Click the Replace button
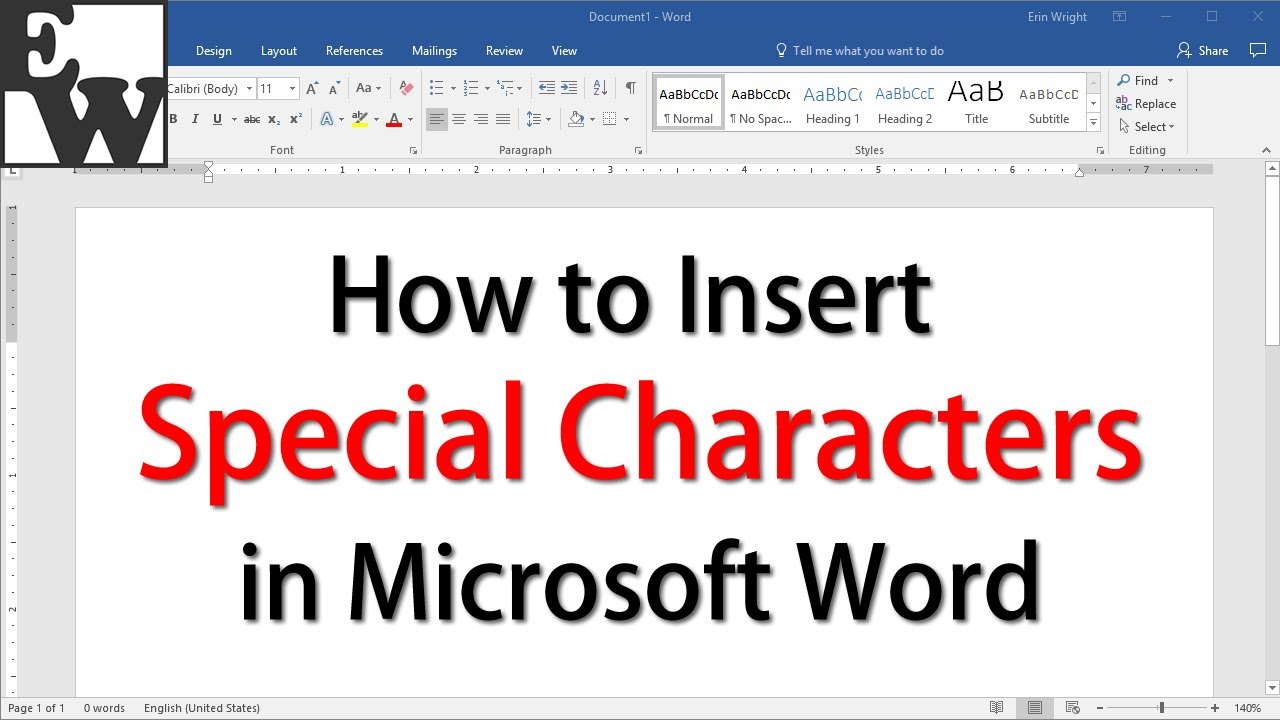This screenshot has height=720, width=1280. (x=1146, y=104)
